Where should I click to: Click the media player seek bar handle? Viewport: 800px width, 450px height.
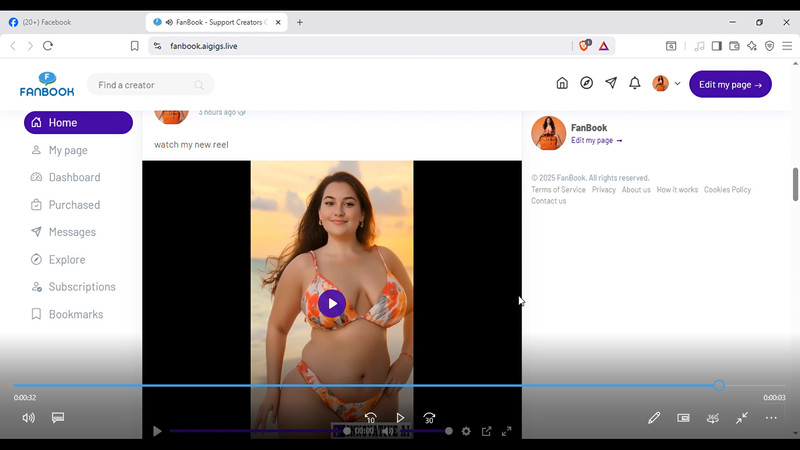click(x=719, y=386)
